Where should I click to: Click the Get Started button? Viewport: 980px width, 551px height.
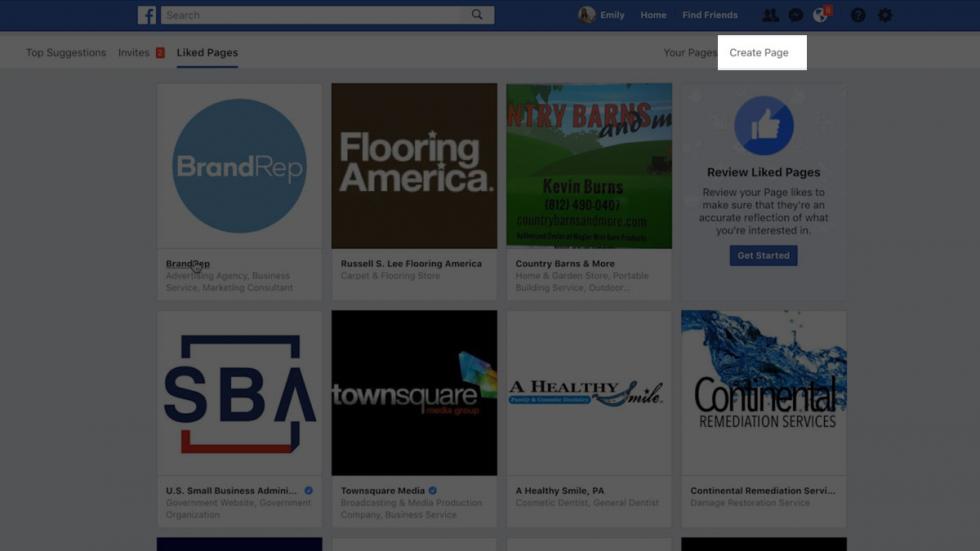pyautogui.click(x=763, y=256)
